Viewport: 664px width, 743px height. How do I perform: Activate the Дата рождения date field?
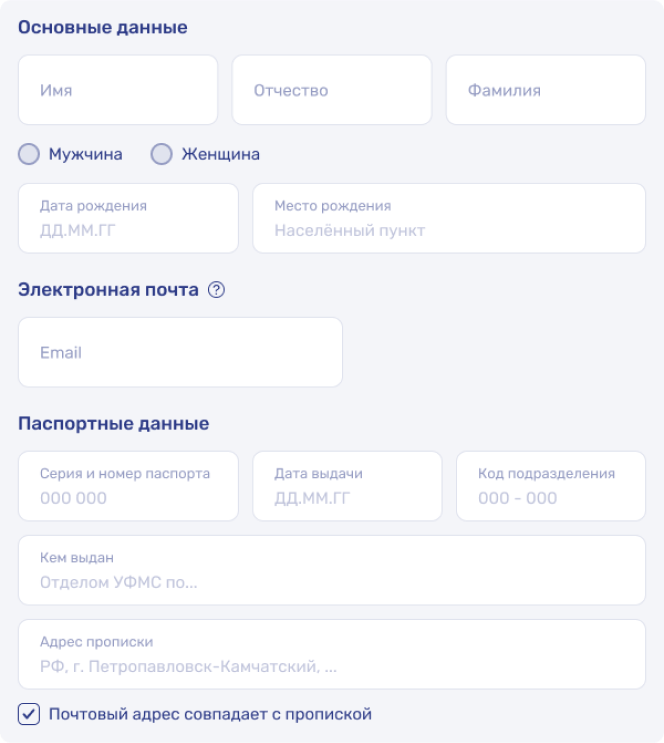128,218
